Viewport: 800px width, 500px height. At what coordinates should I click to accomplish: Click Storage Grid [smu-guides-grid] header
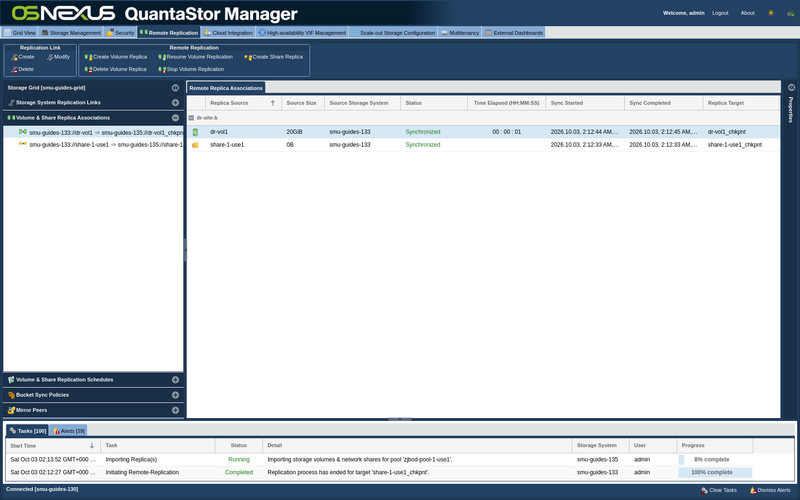click(x=46, y=88)
